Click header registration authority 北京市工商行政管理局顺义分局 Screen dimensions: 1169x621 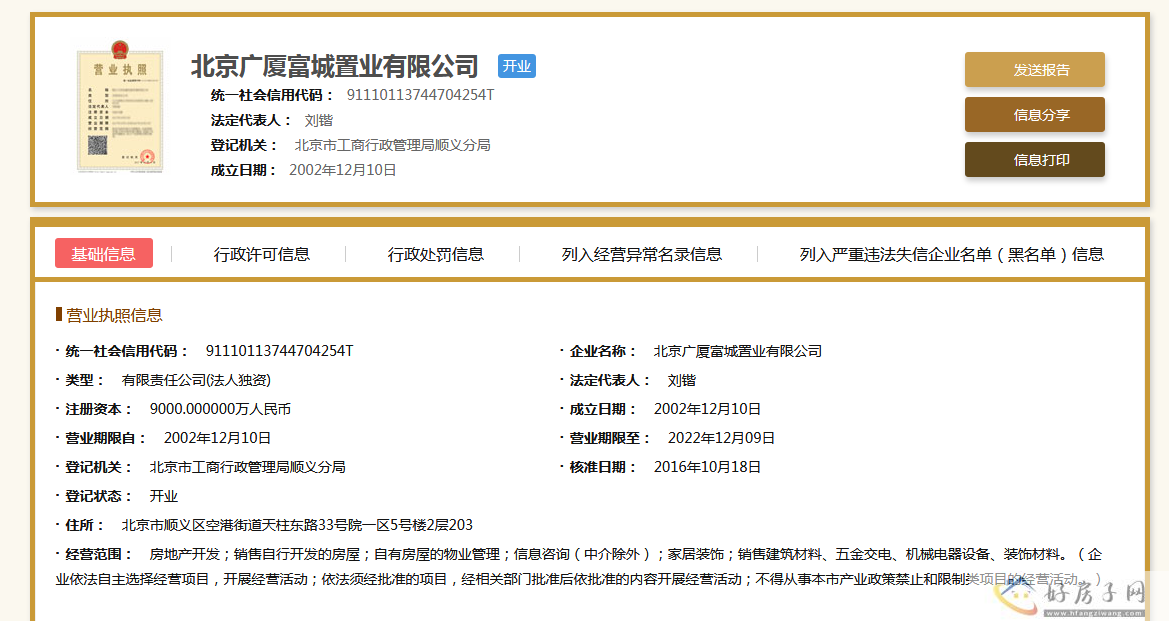[x=392, y=145]
